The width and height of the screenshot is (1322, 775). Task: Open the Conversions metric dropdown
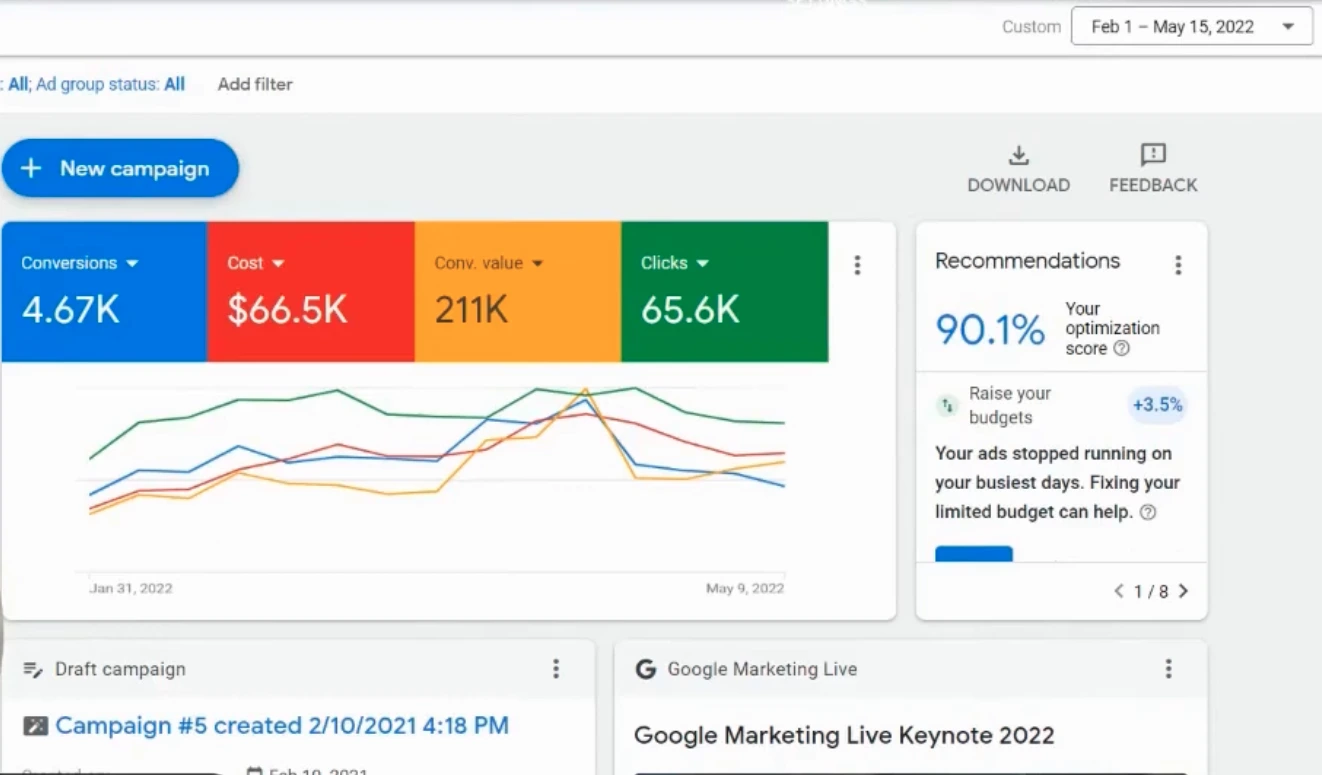(x=80, y=263)
